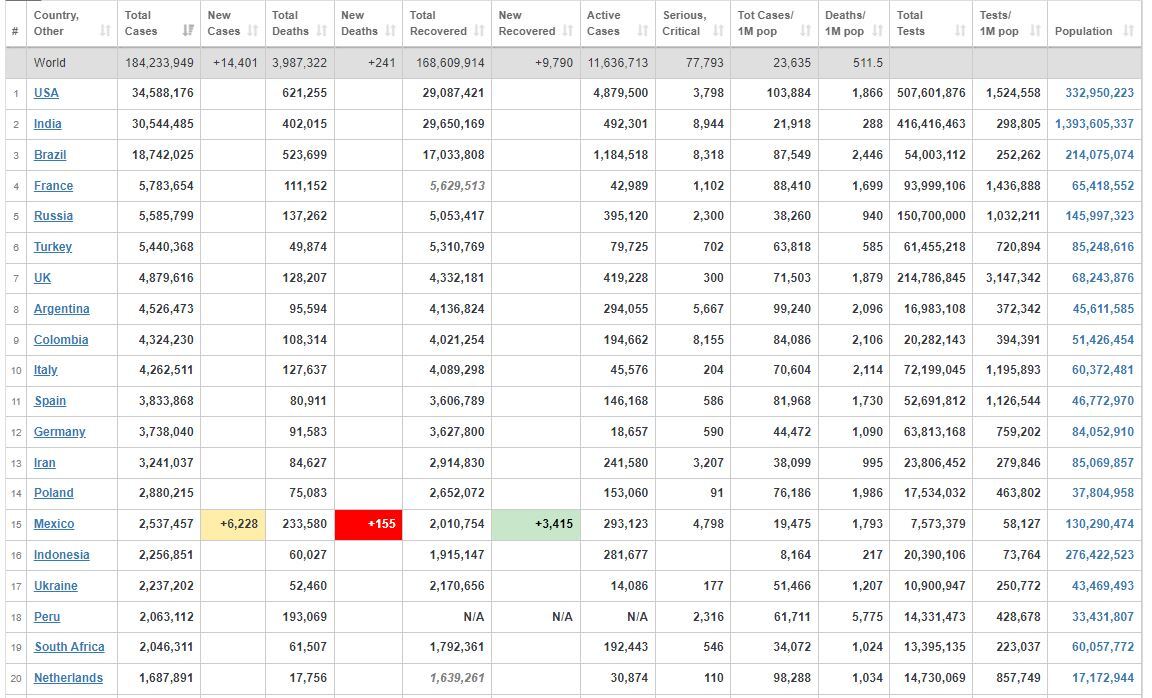Sort by Total Cases sort icon
The width and height of the screenshot is (1152, 698).
tap(188, 31)
